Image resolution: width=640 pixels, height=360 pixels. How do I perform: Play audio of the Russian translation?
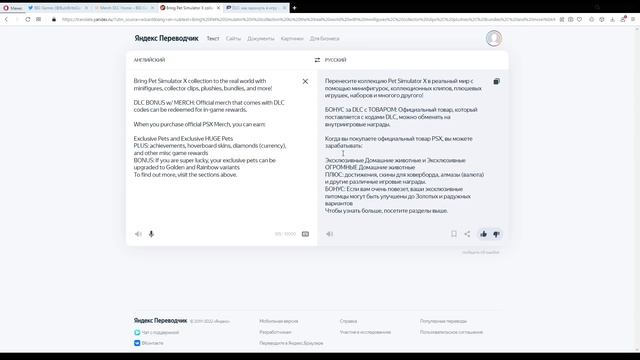click(329, 234)
